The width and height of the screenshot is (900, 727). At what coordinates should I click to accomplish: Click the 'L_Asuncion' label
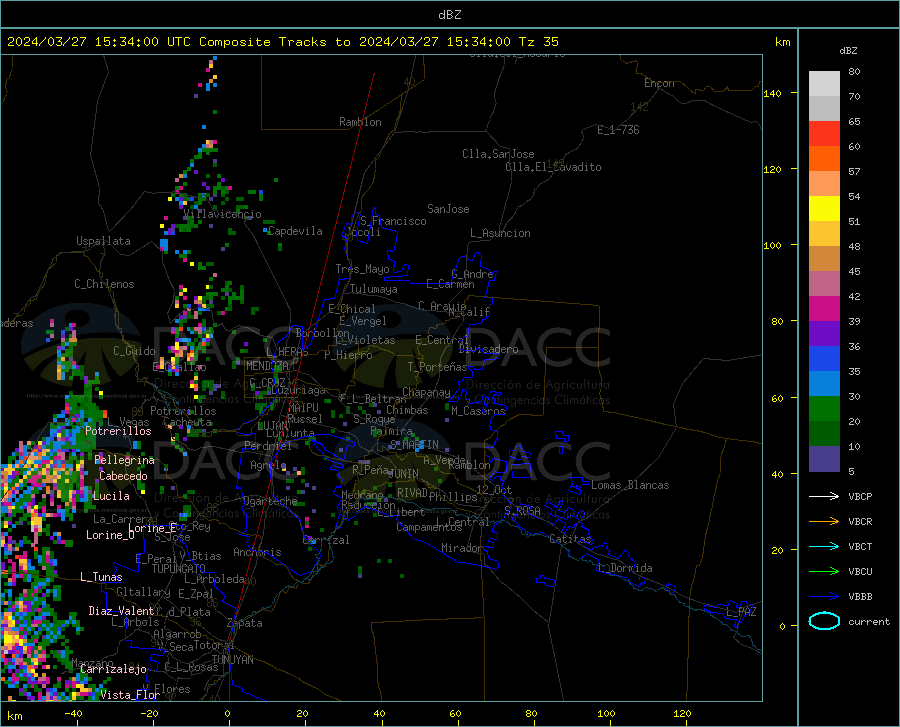500,233
